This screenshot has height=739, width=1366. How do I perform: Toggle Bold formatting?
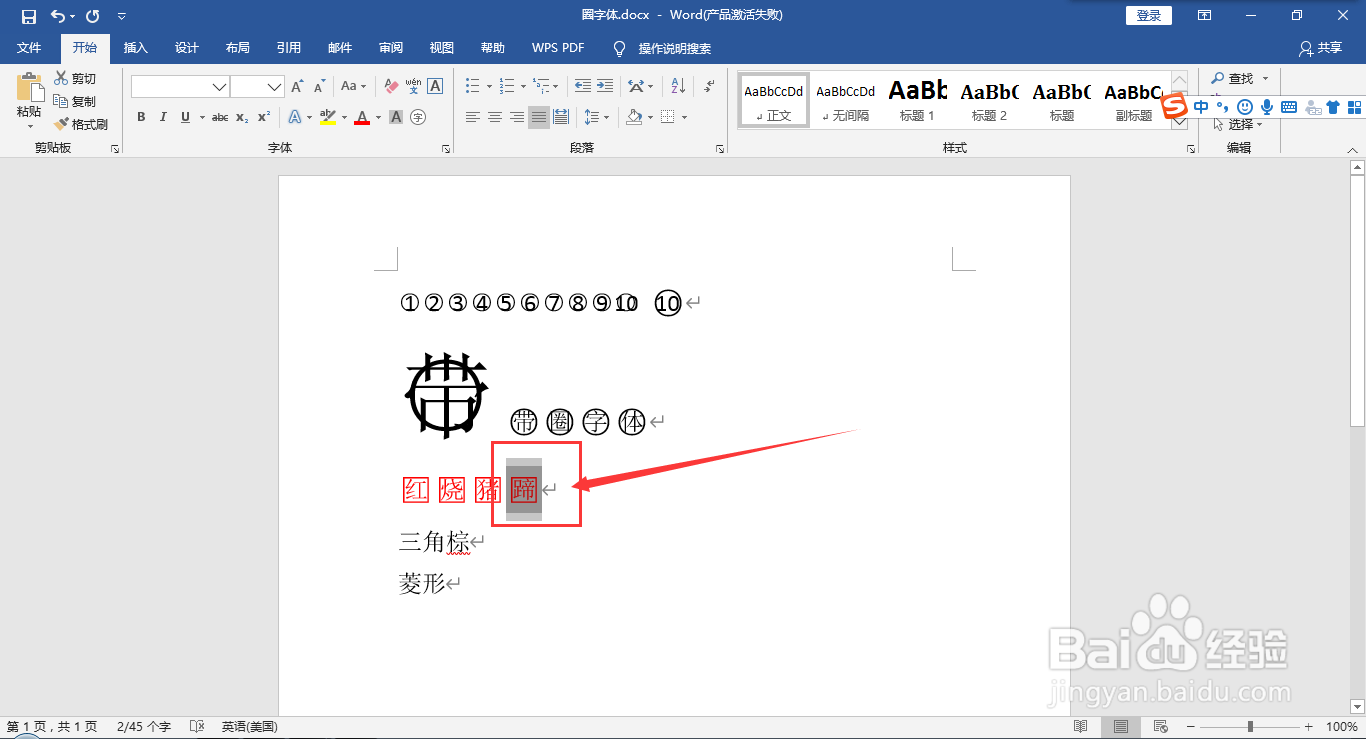tap(141, 117)
